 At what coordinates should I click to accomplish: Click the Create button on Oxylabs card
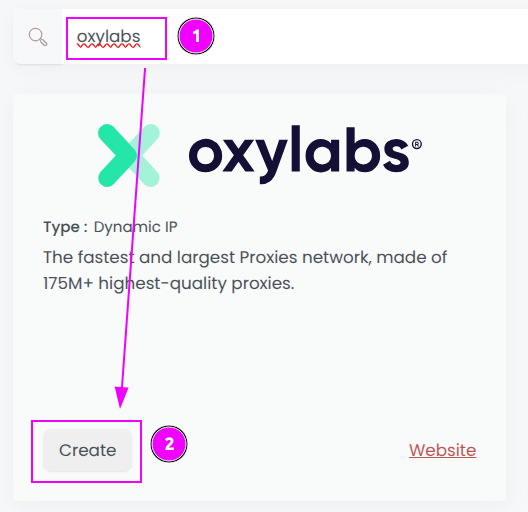[x=88, y=450]
